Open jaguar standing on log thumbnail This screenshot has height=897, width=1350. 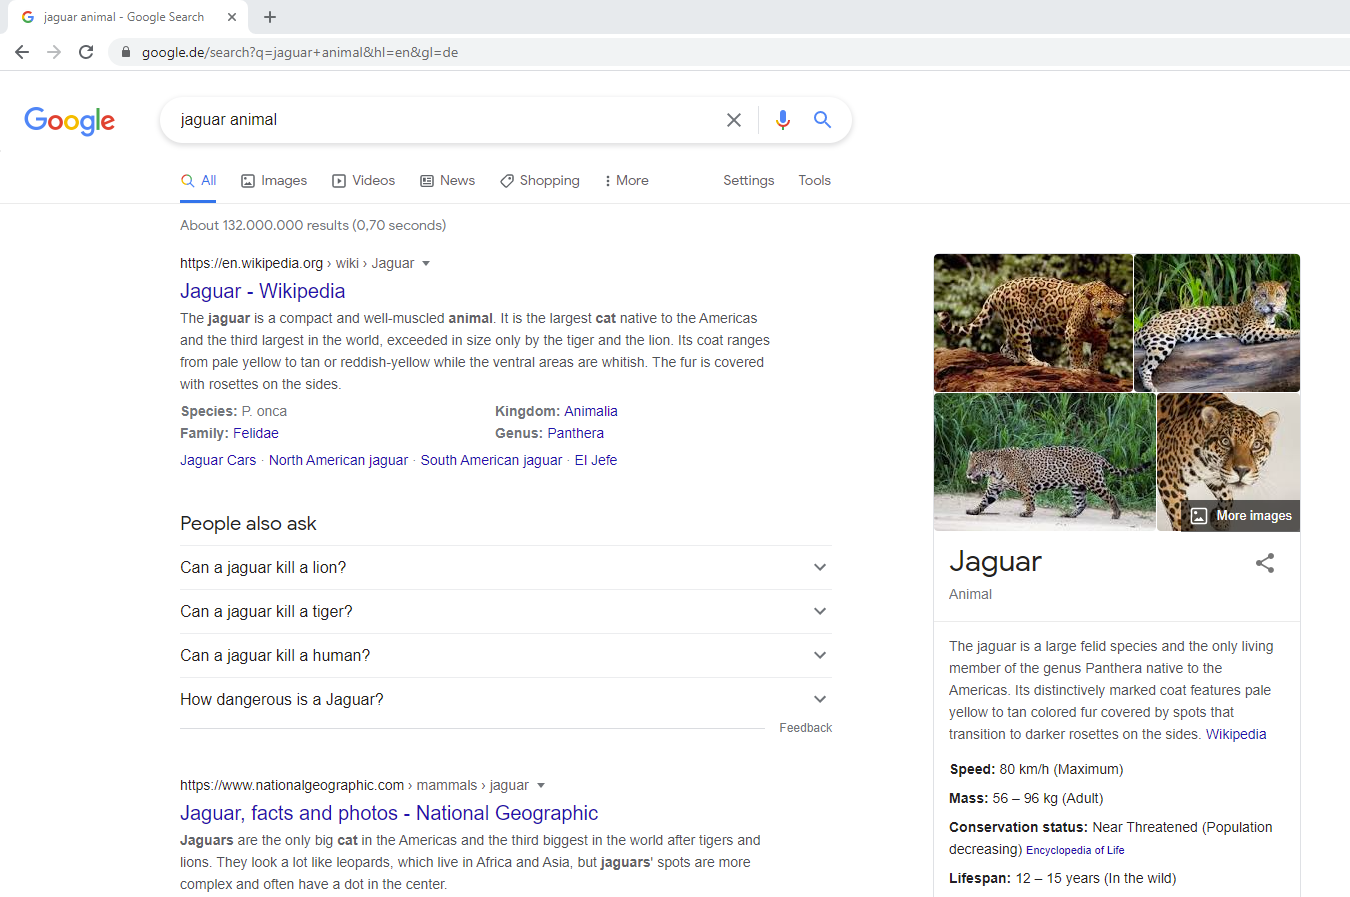click(1033, 323)
